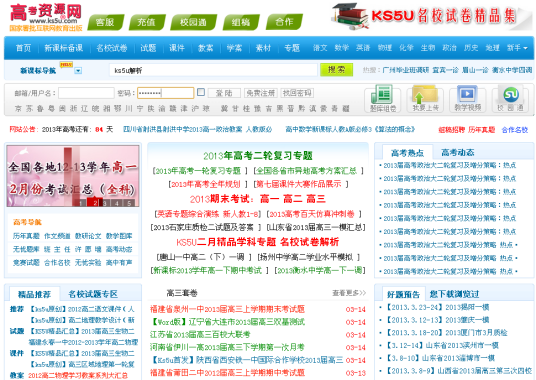Open 福建省泉州一中2013届高三上学期期末考试题

click(x=227, y=309)
